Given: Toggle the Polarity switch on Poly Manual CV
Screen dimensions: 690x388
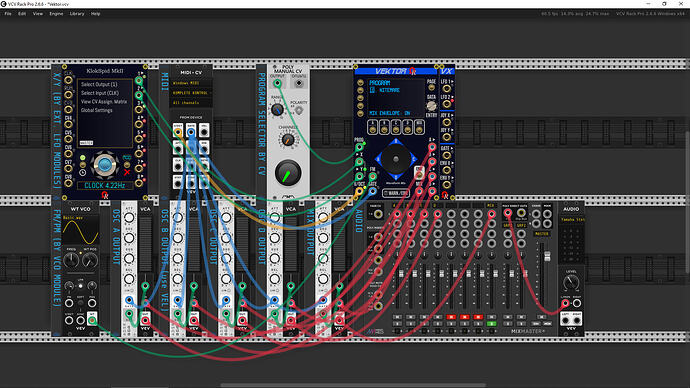Looking at the screenshot, I should point(299,110).
